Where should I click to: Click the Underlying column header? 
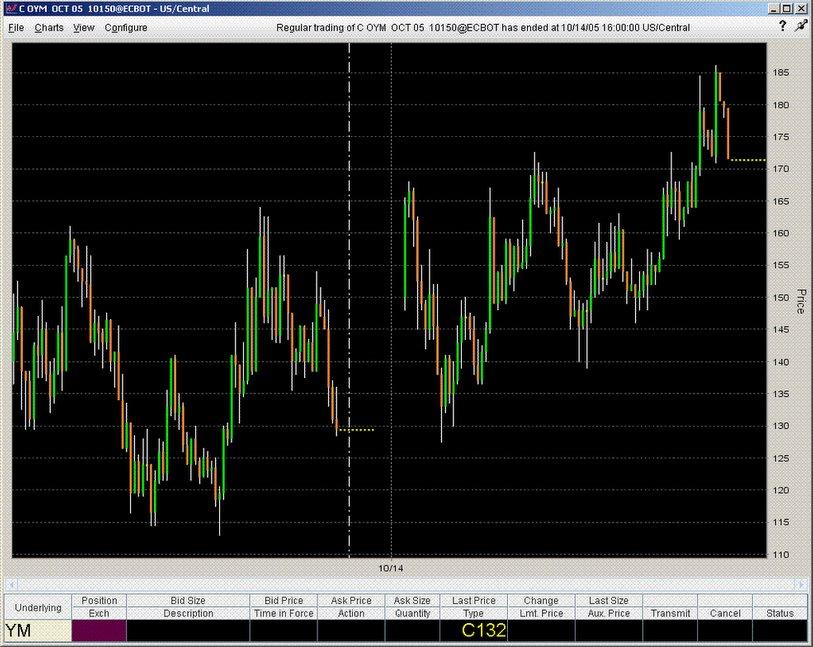[38, 607]
